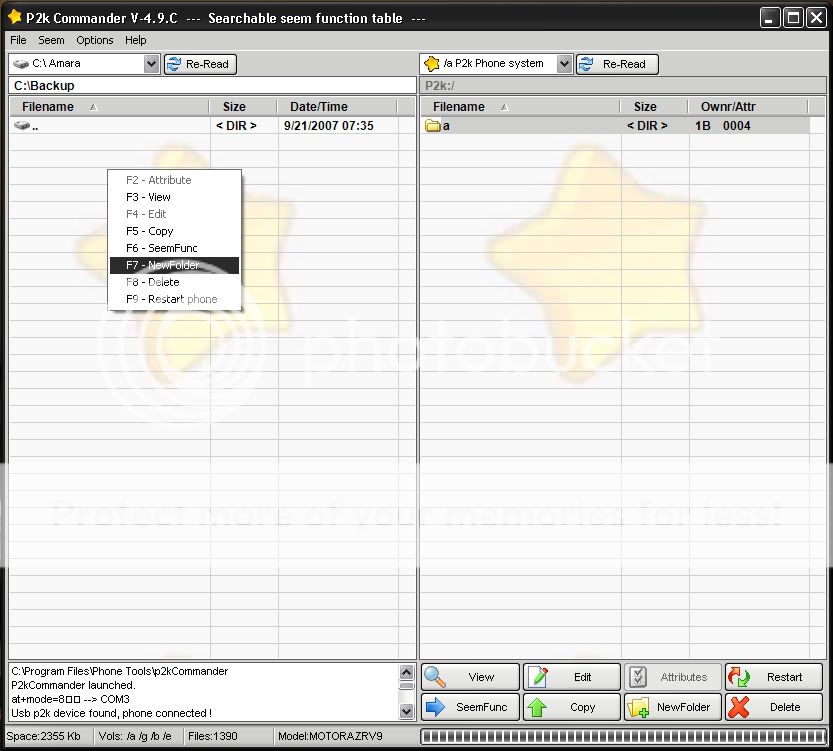Expand the /a P2k Phone system dropdown
This screenshot has width=833, height=751.
[564, 64]
